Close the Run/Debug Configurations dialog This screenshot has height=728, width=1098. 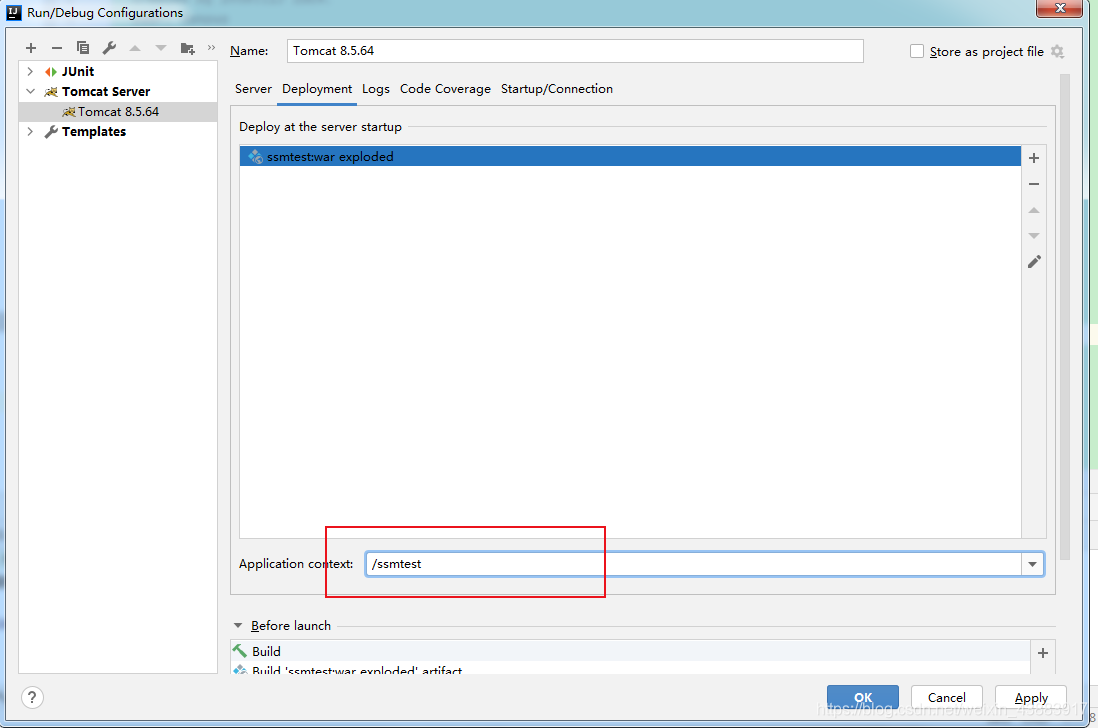coord(1061,8)
